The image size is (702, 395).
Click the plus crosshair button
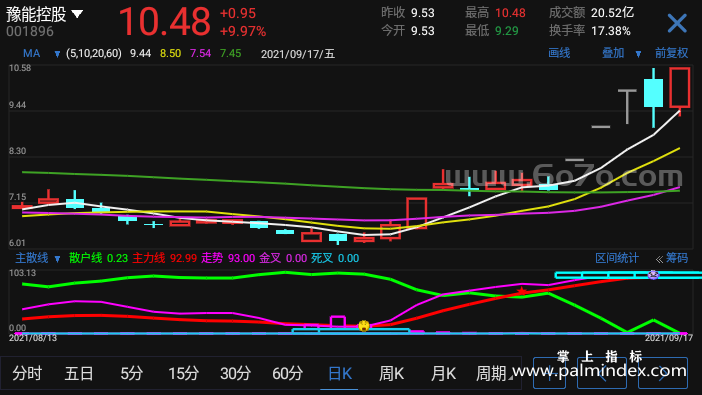coord(549,373)
